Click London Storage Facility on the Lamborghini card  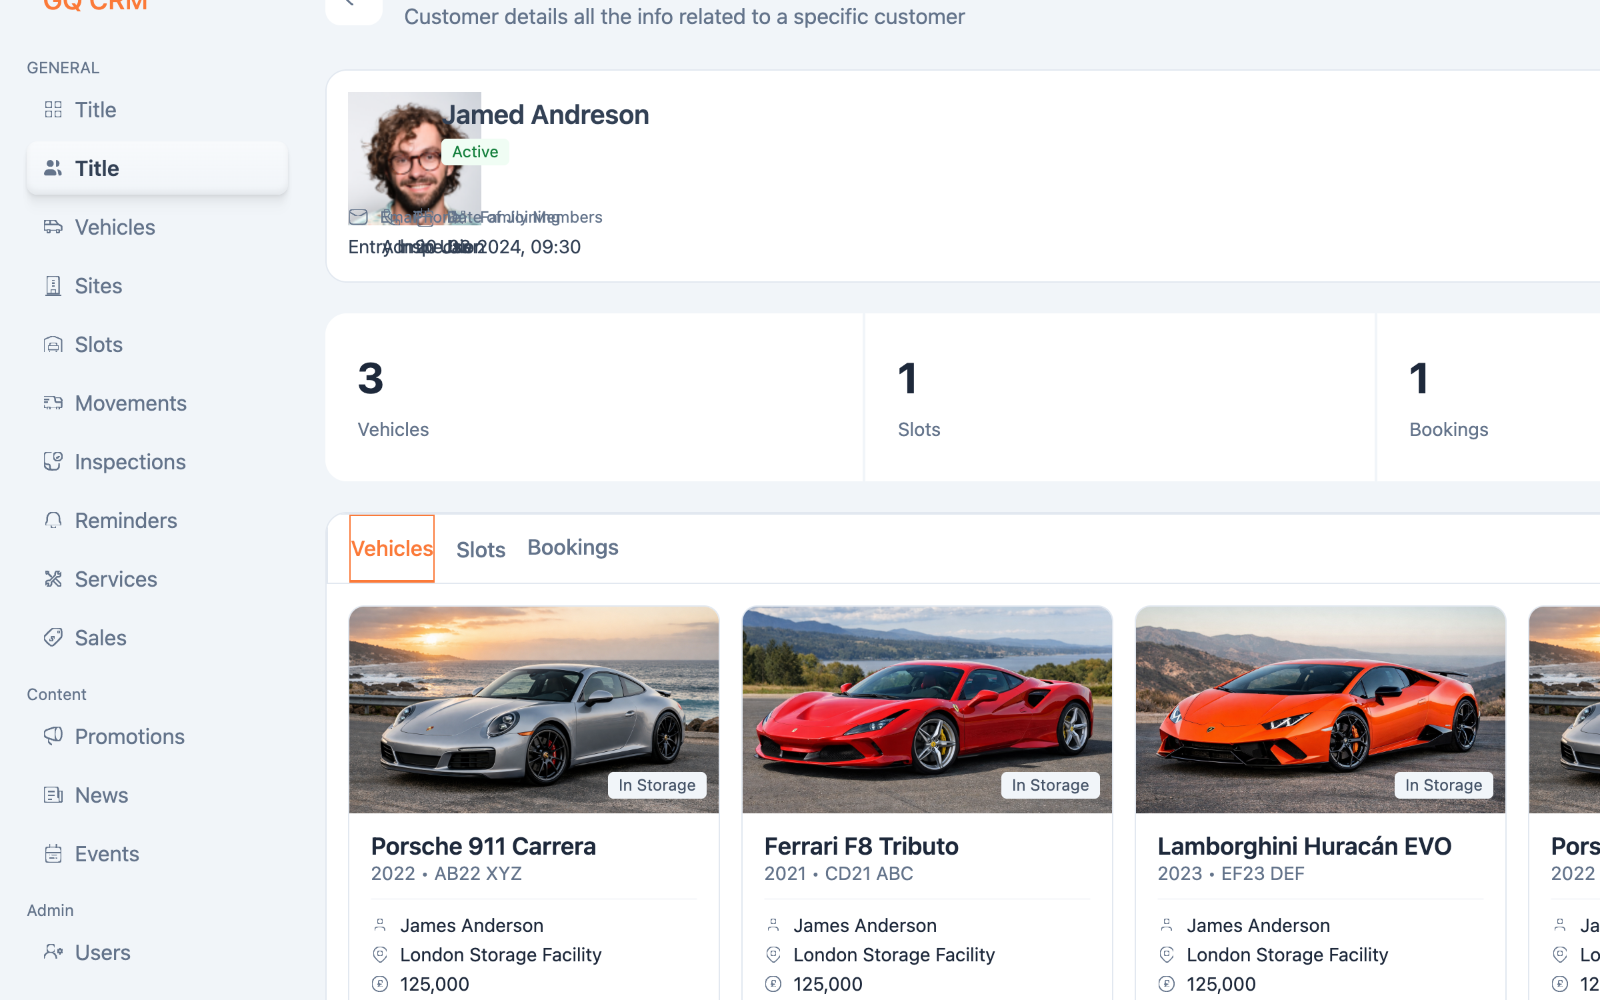[1287, 955]
